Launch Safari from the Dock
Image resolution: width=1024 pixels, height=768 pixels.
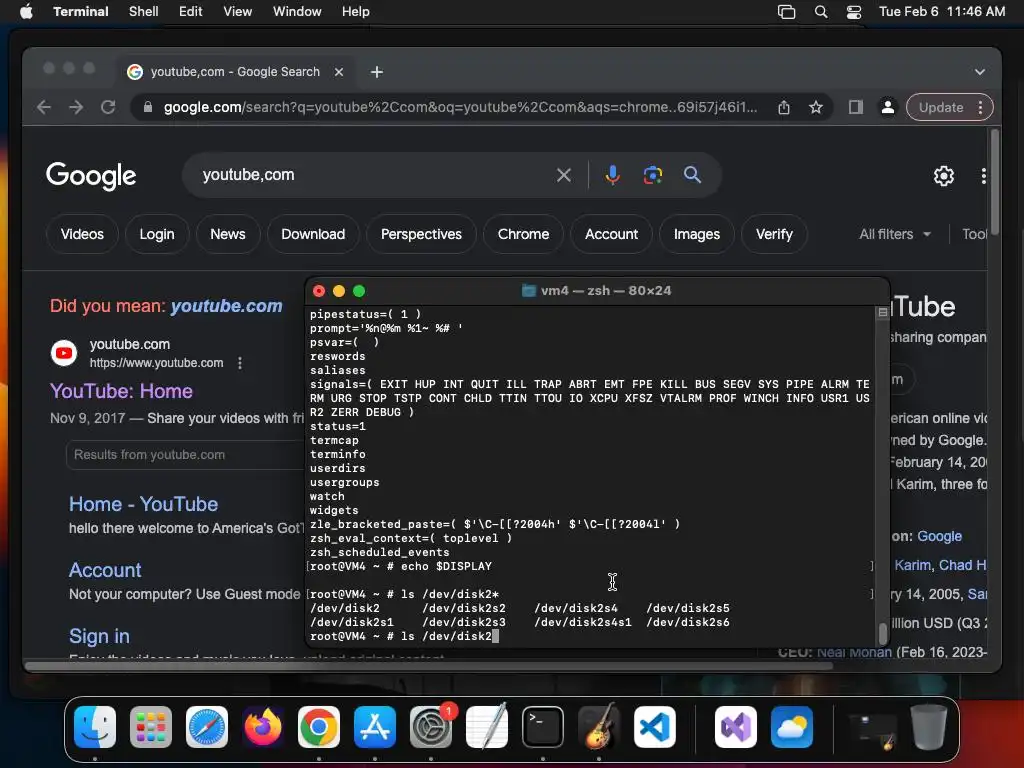click(x=207, y=727)
